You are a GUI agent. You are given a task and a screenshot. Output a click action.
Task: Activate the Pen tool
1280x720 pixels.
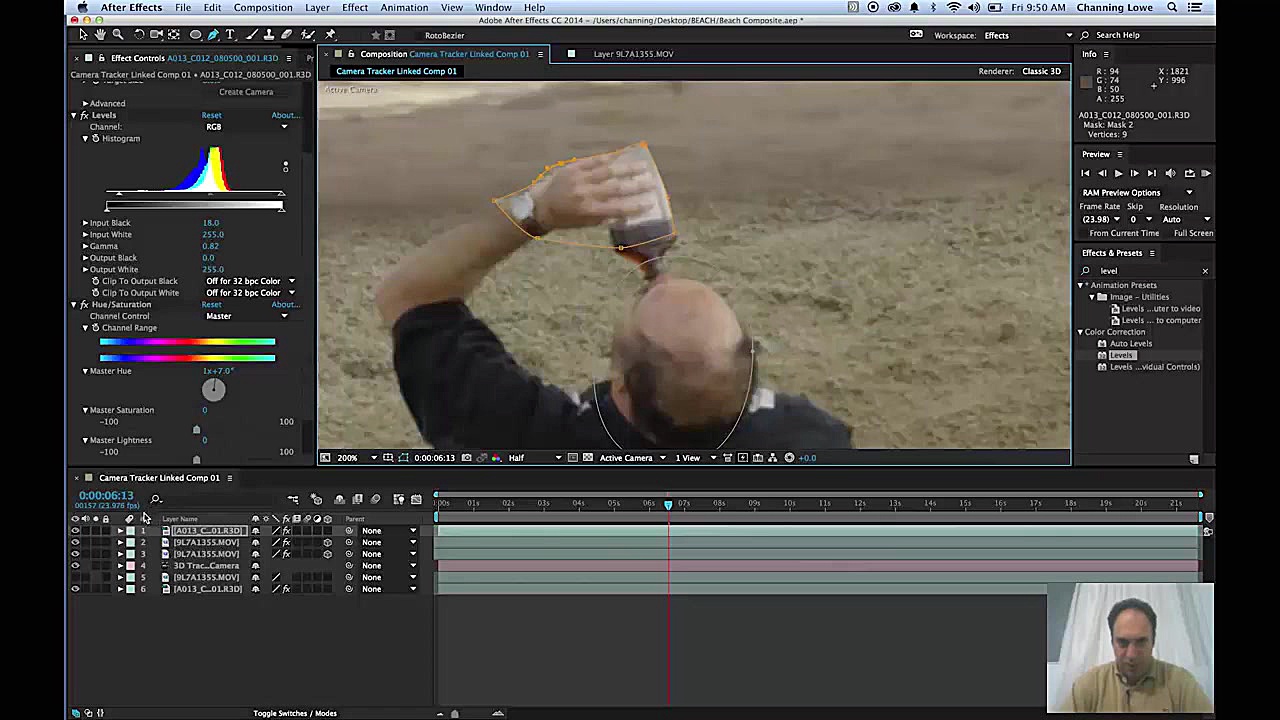point(214,34)
